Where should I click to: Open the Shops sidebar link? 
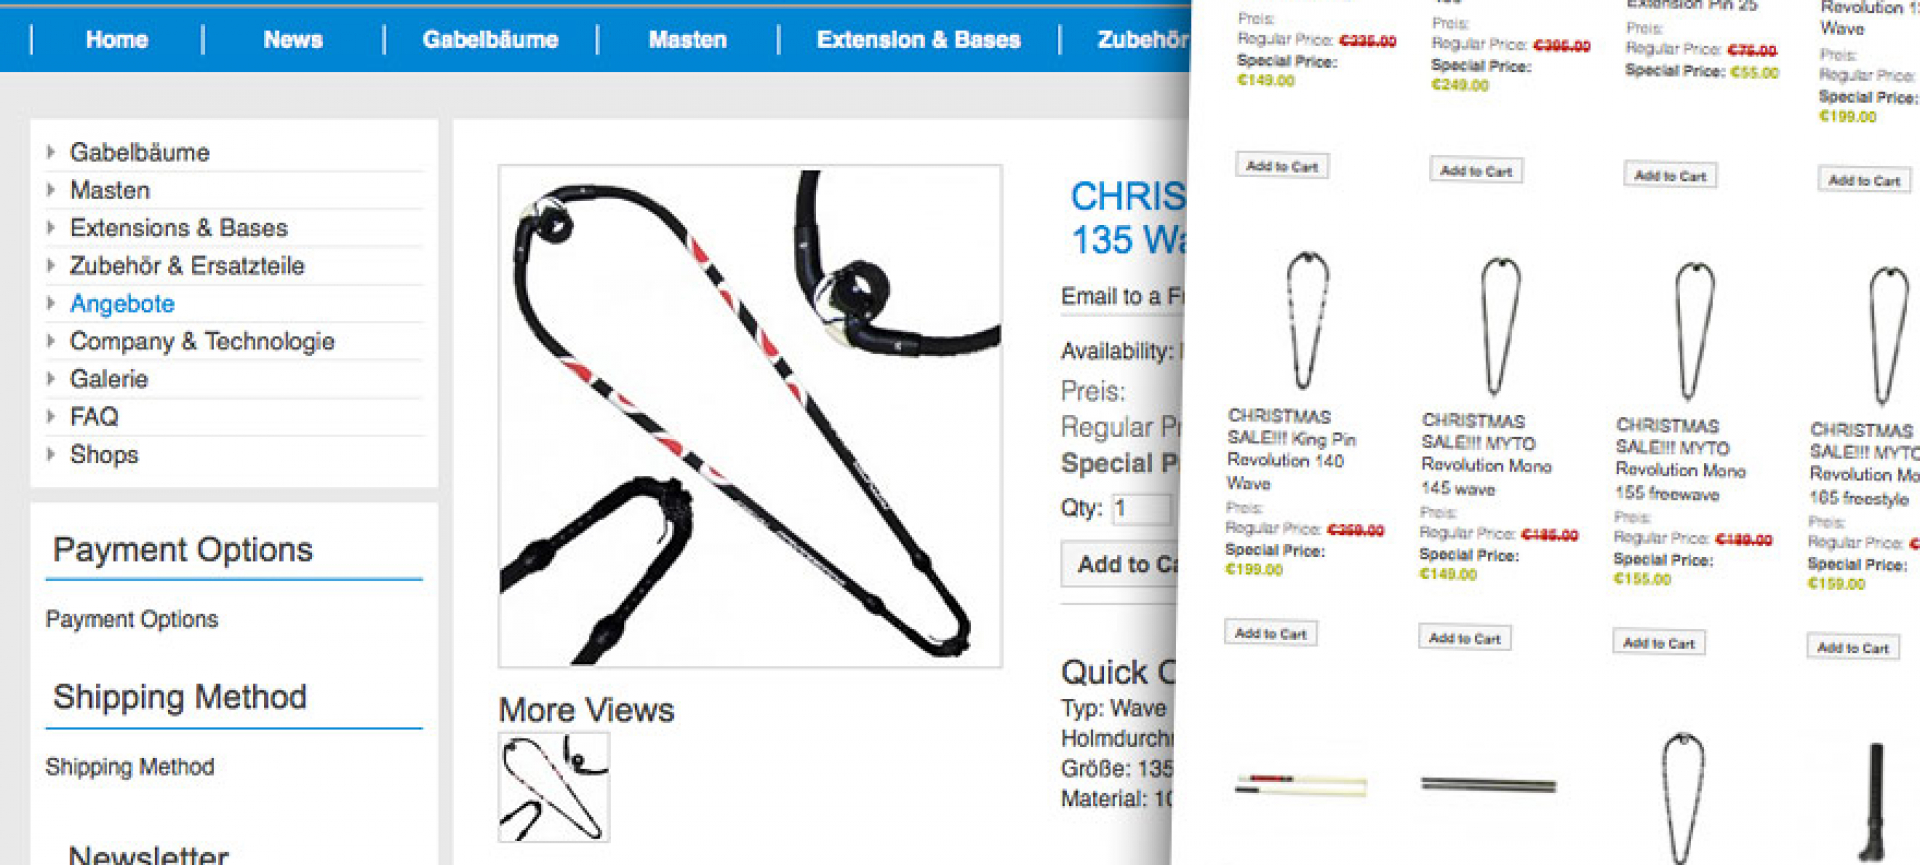(x=104, y=454)
